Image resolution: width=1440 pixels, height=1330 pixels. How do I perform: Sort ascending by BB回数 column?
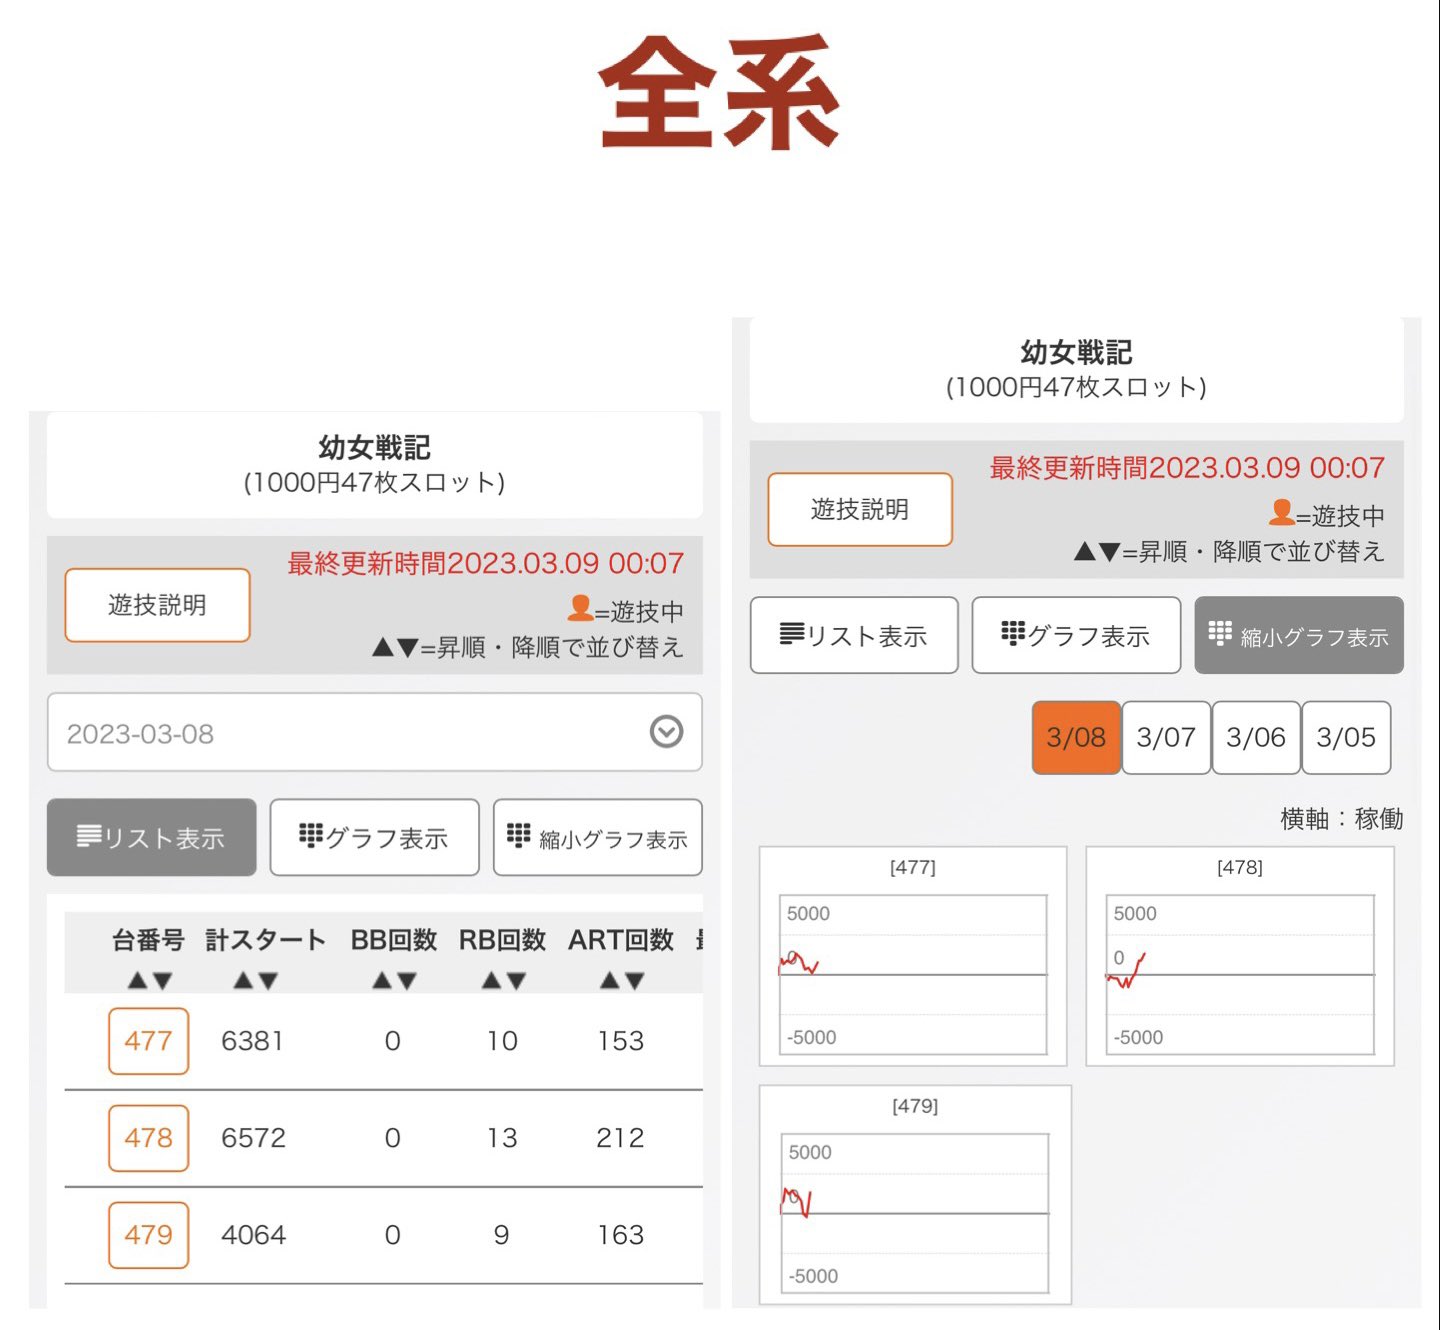382,981
